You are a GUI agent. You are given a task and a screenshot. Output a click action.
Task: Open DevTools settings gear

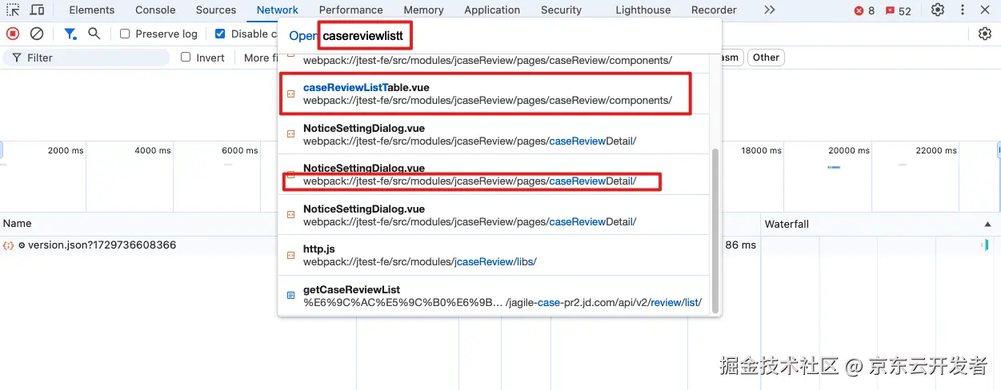pos(937,10)
